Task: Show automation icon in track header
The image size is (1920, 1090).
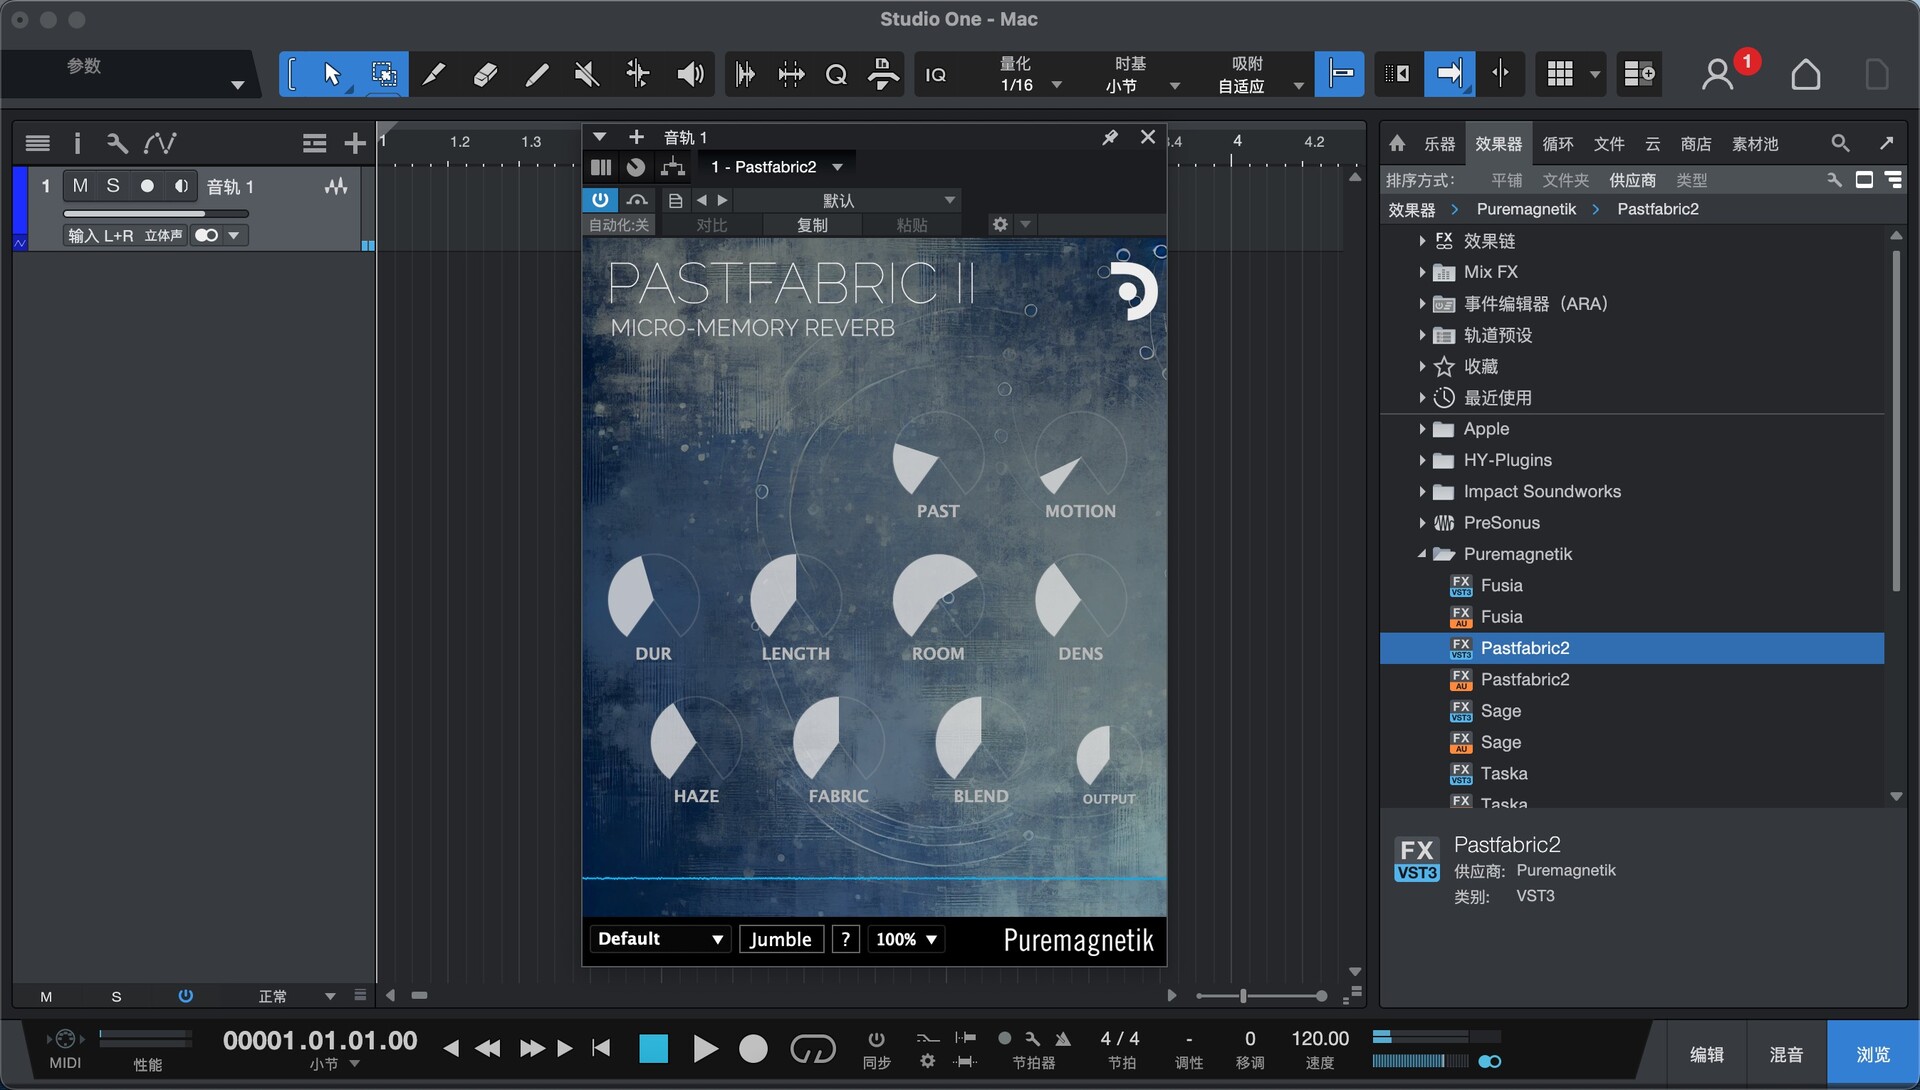Action: (x=160, y=144)
